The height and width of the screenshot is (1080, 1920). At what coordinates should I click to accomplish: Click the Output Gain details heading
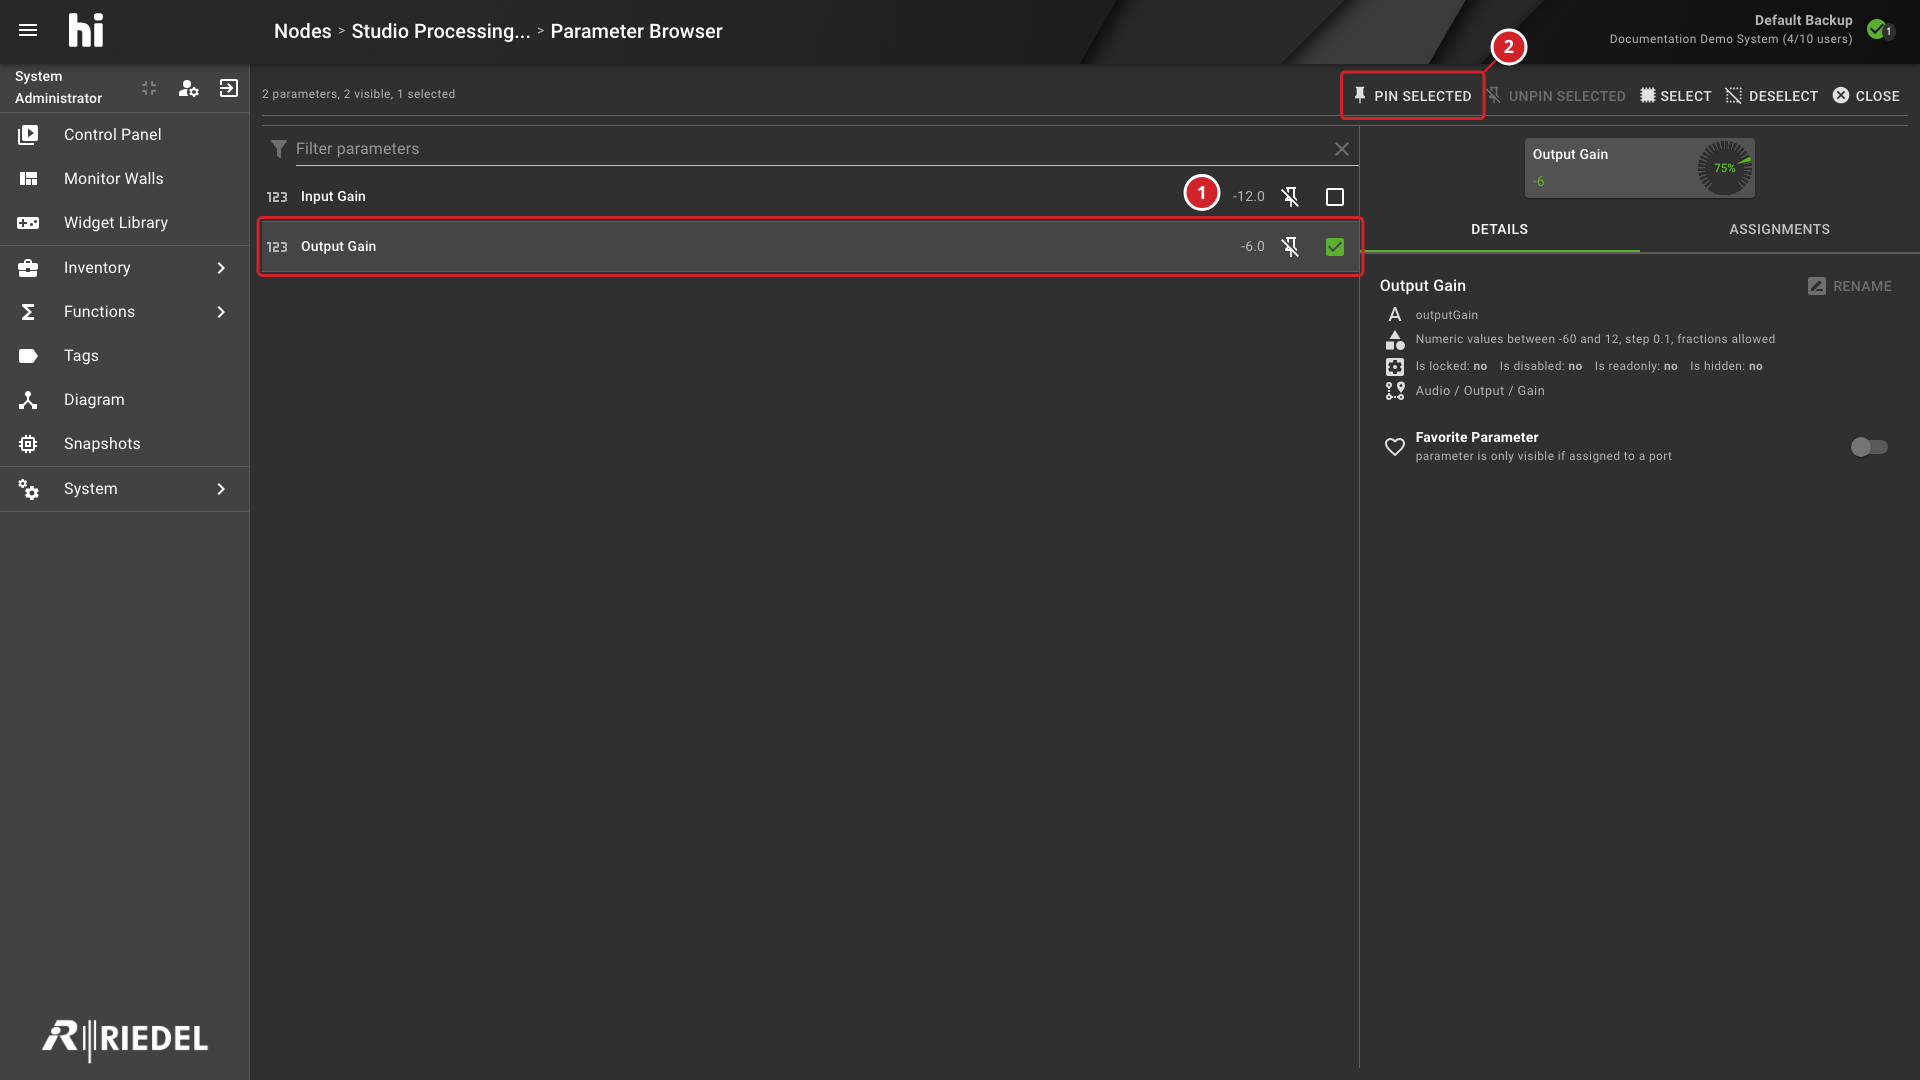(1422, 285)
